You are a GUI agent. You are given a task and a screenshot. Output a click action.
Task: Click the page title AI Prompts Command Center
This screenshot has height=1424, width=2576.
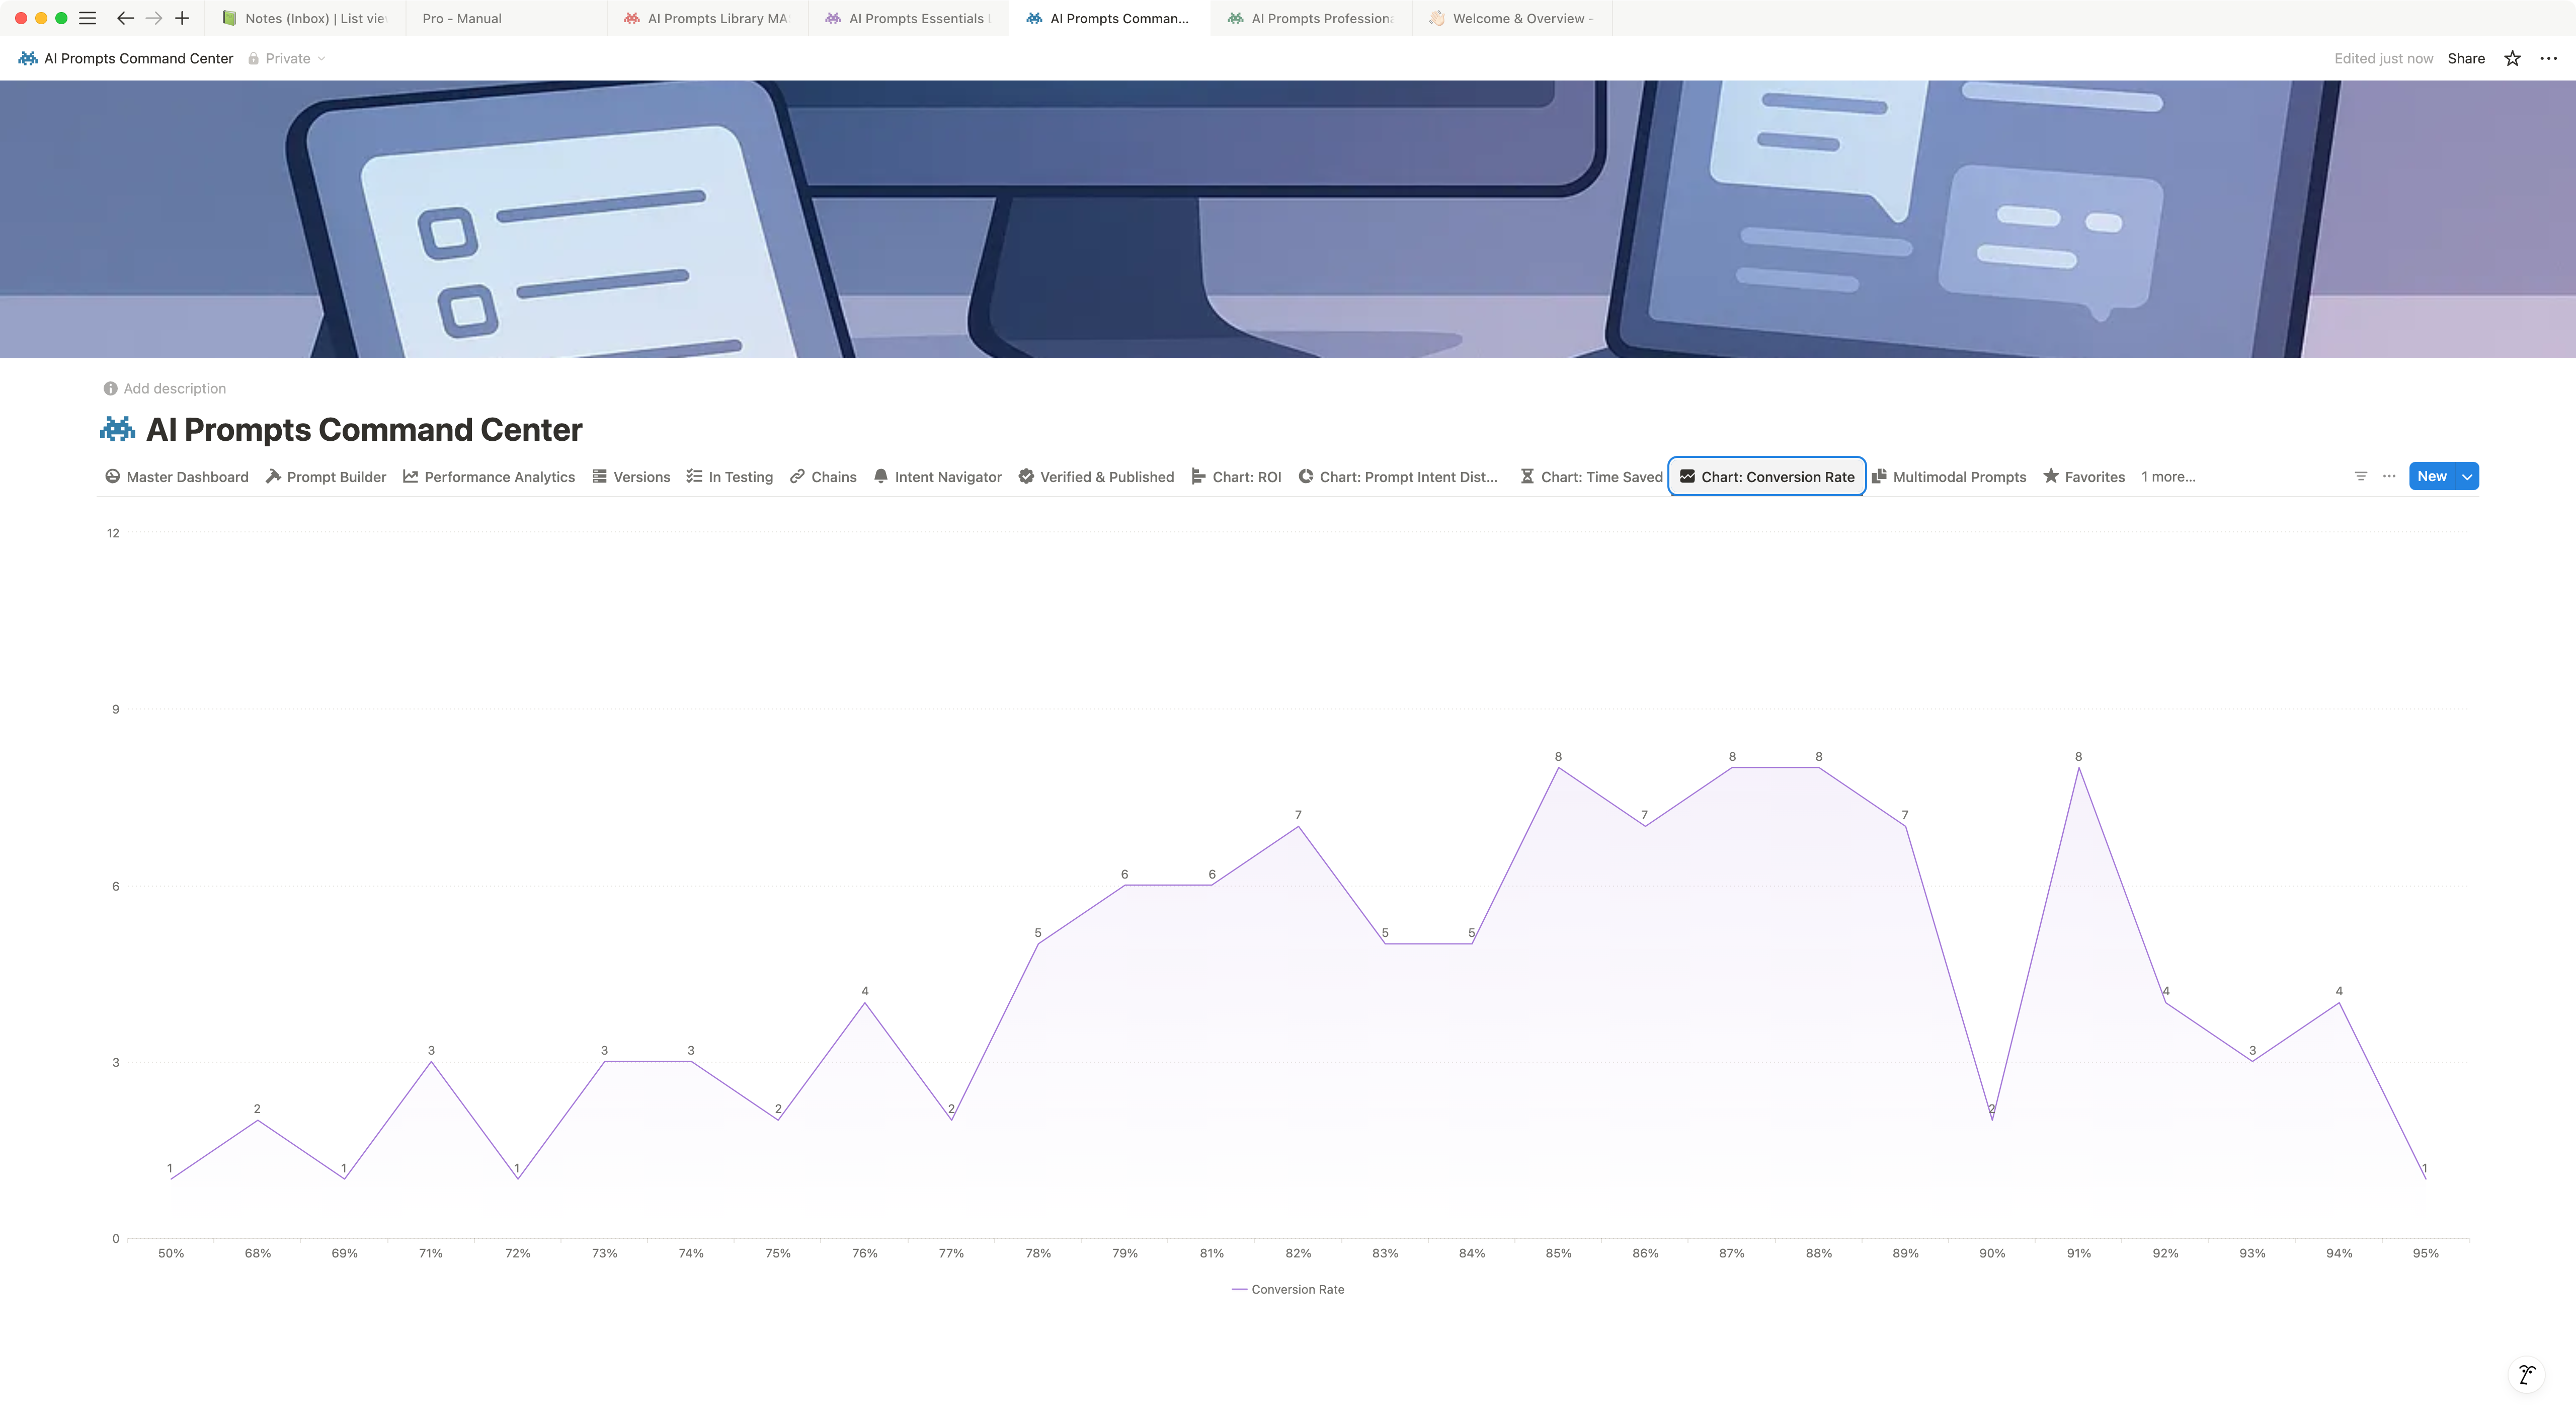(364, 429)
